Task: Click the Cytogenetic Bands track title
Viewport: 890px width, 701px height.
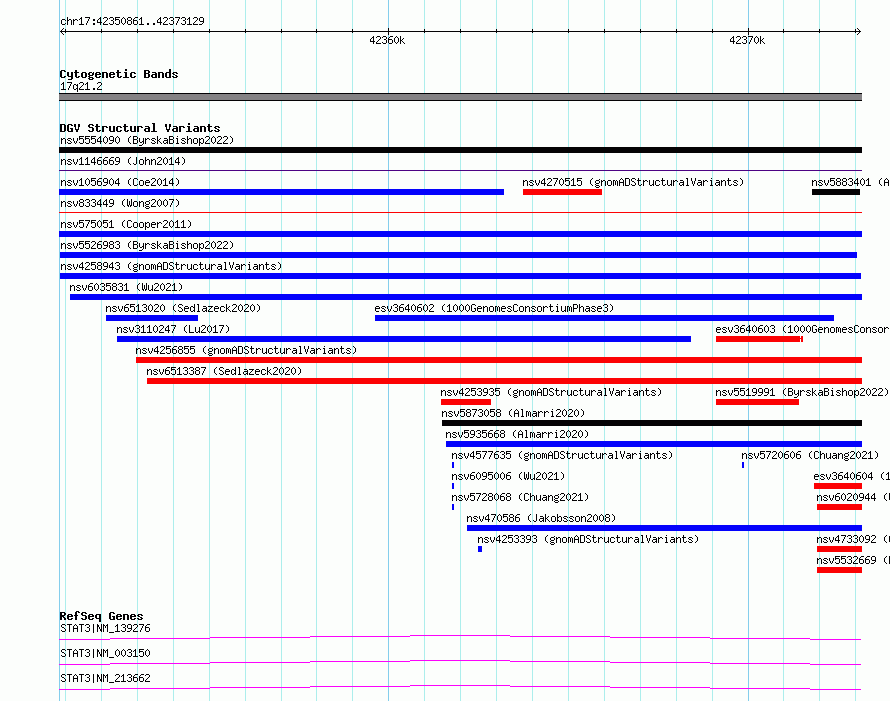Action: pos(119,74)
